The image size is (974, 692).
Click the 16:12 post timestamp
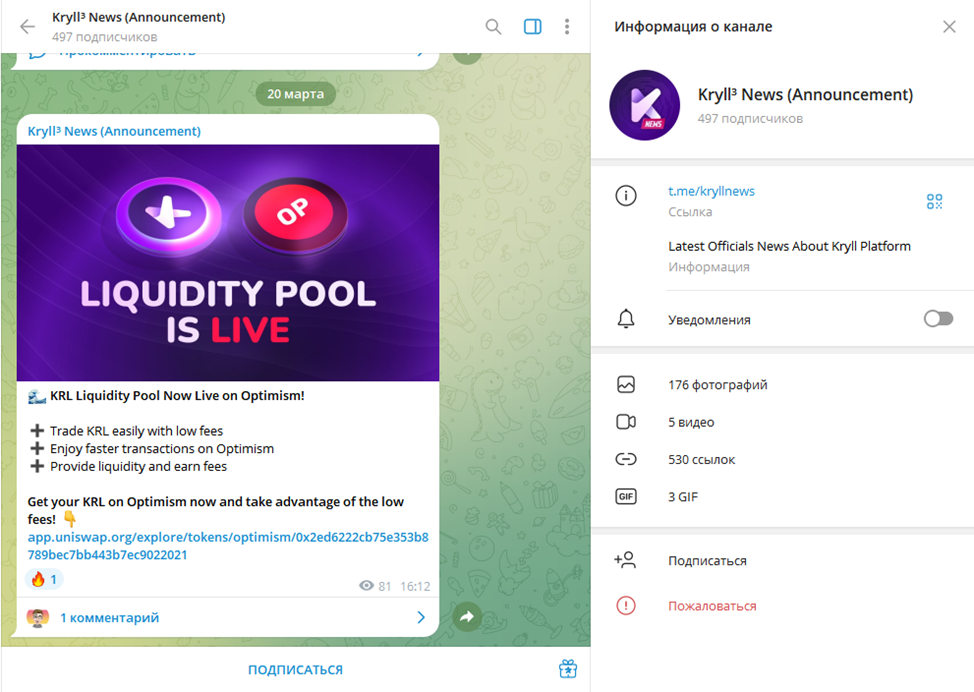415,586
